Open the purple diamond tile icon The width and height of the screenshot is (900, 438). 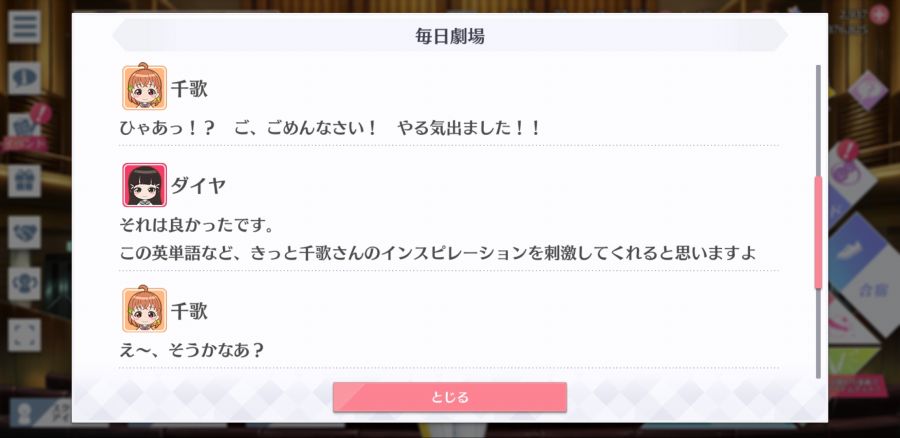click(867, 90)
